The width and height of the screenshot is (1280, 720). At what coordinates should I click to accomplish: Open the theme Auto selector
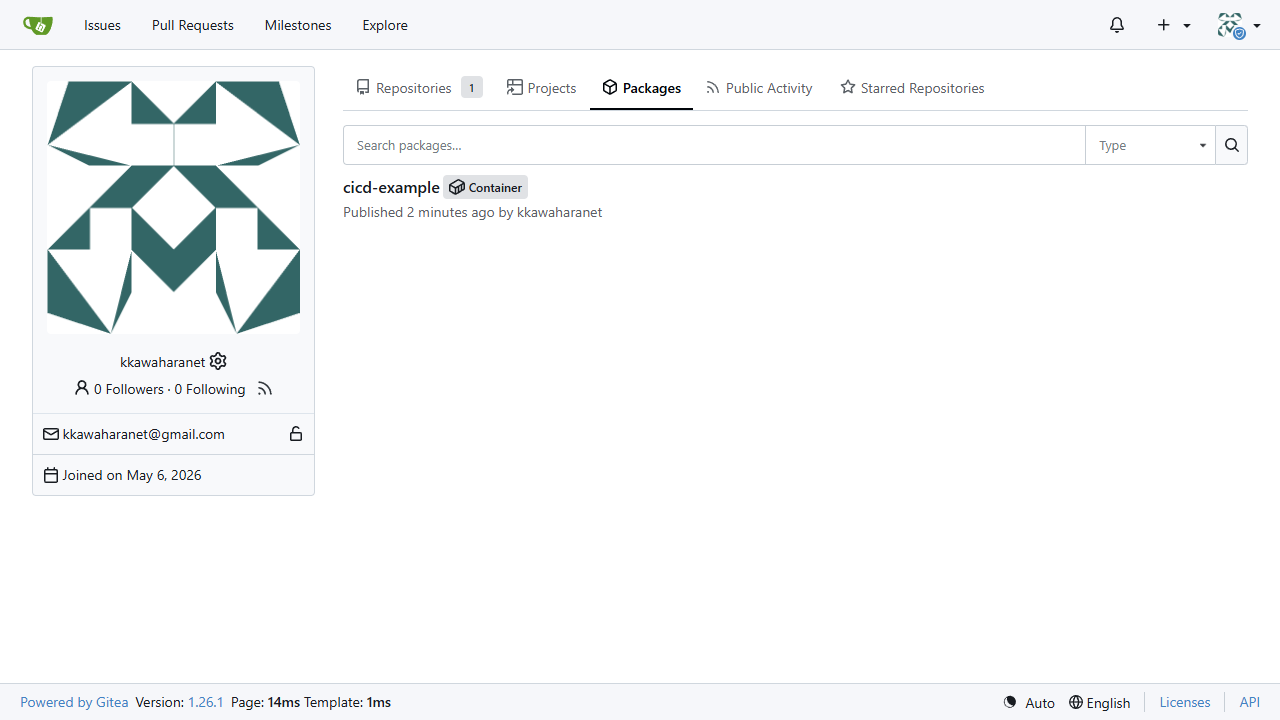tap(1029, 702)
